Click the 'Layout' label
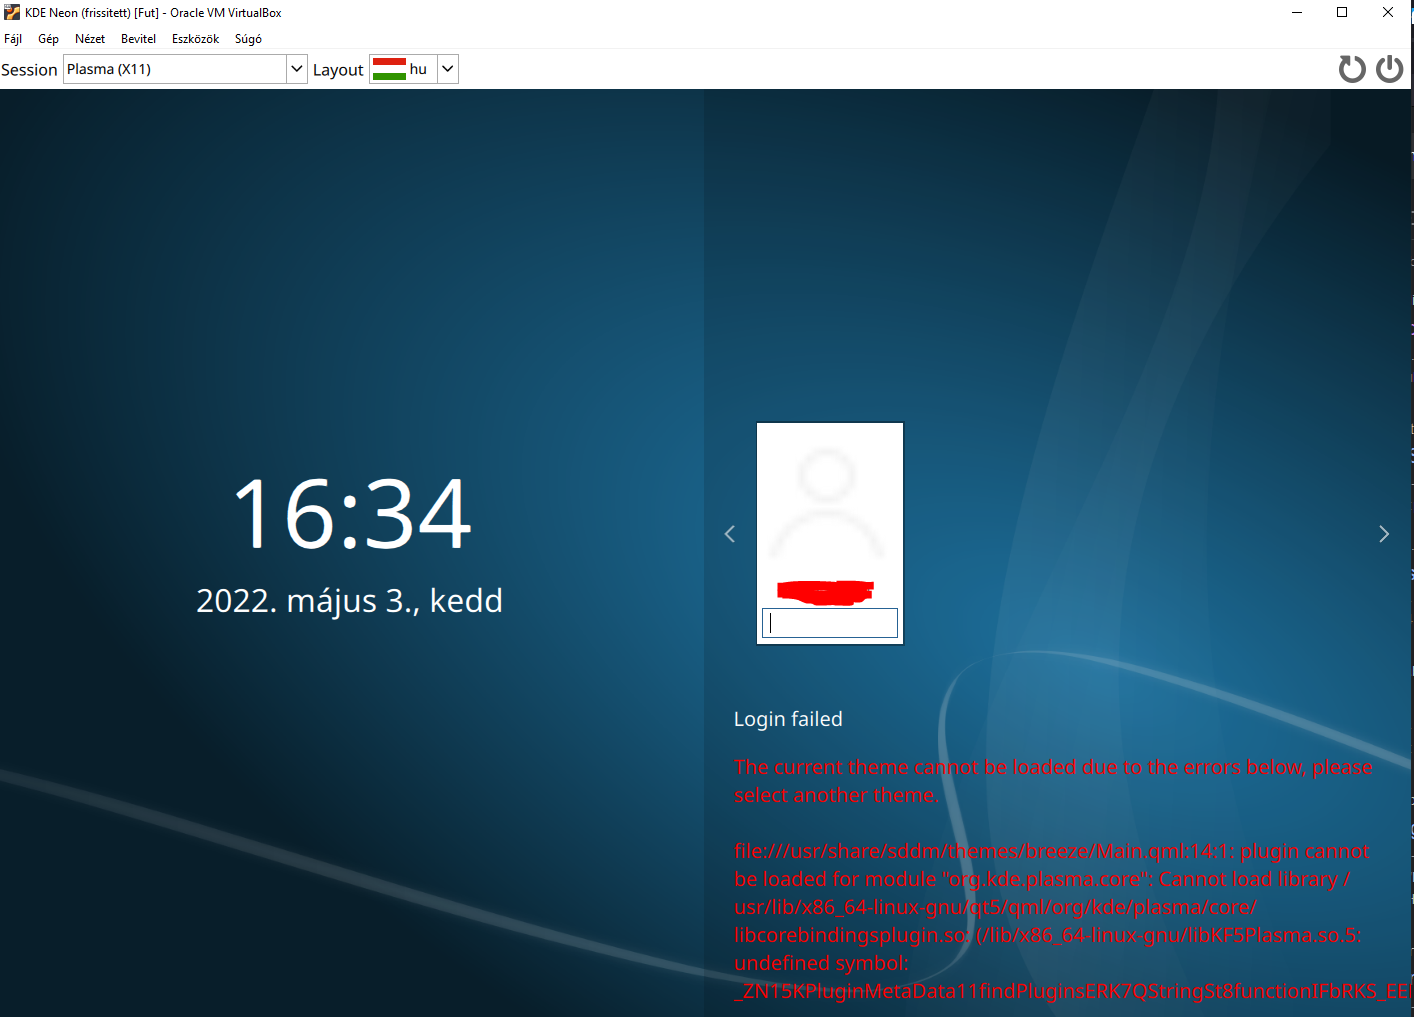The image size is (1414, 1017). pyautogui.click(x=338, y=70)
